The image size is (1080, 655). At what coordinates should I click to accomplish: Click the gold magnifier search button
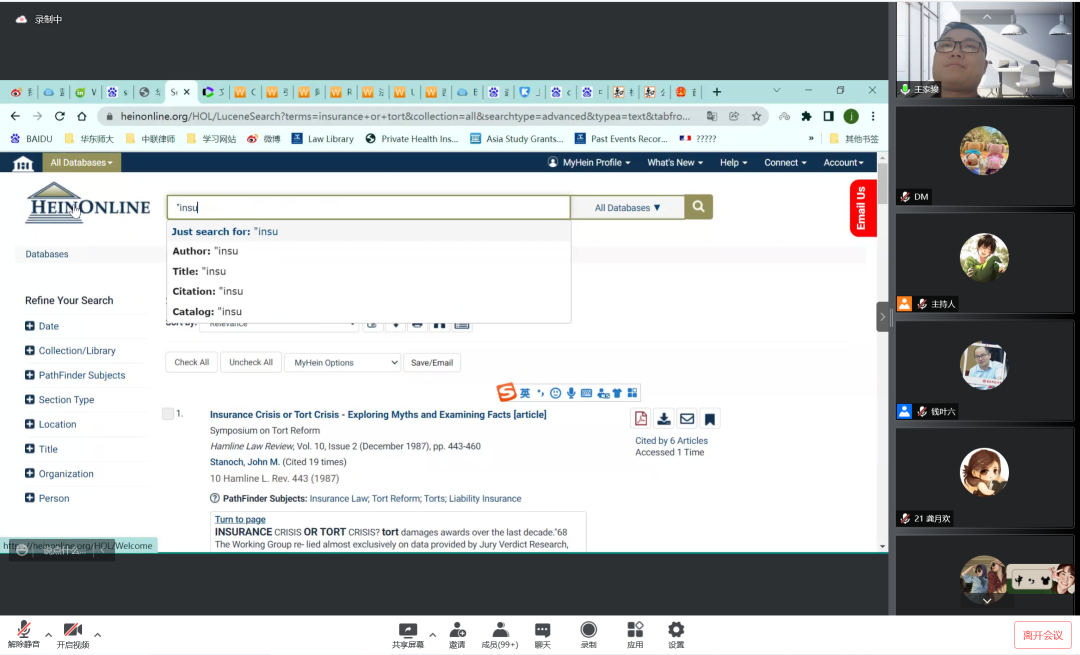click(x=698, y=207)
